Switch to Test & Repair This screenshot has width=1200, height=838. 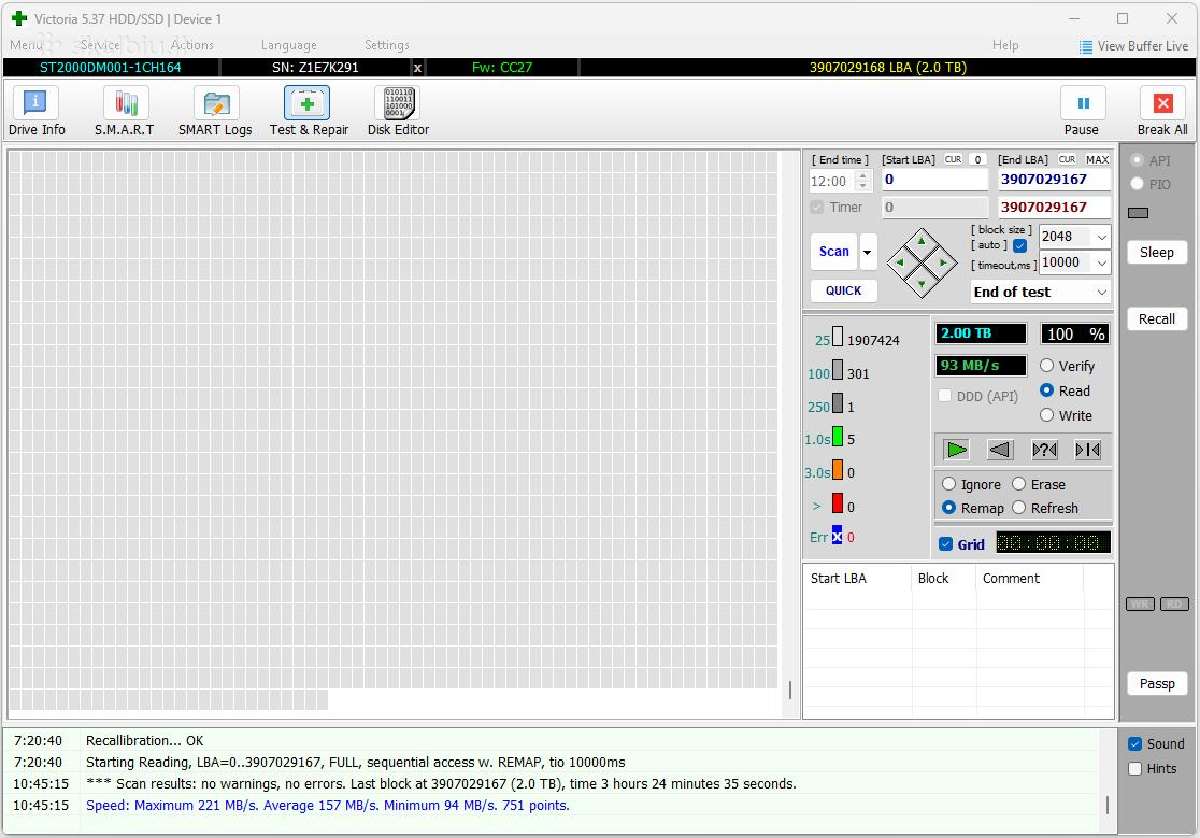[308, 110]
